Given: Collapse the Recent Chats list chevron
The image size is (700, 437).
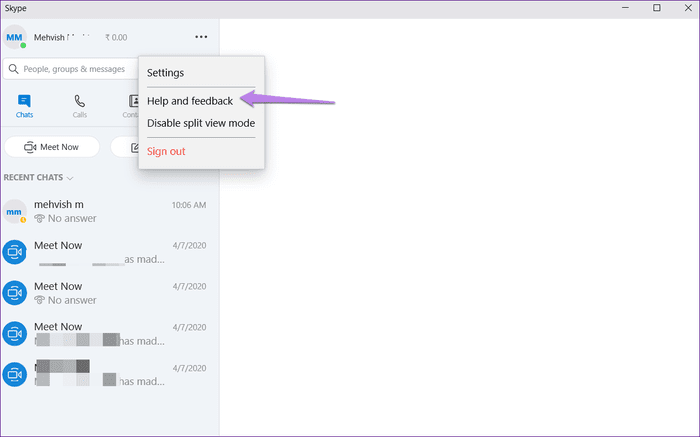Looking at the screenshot, I should (x=70, y=178).
